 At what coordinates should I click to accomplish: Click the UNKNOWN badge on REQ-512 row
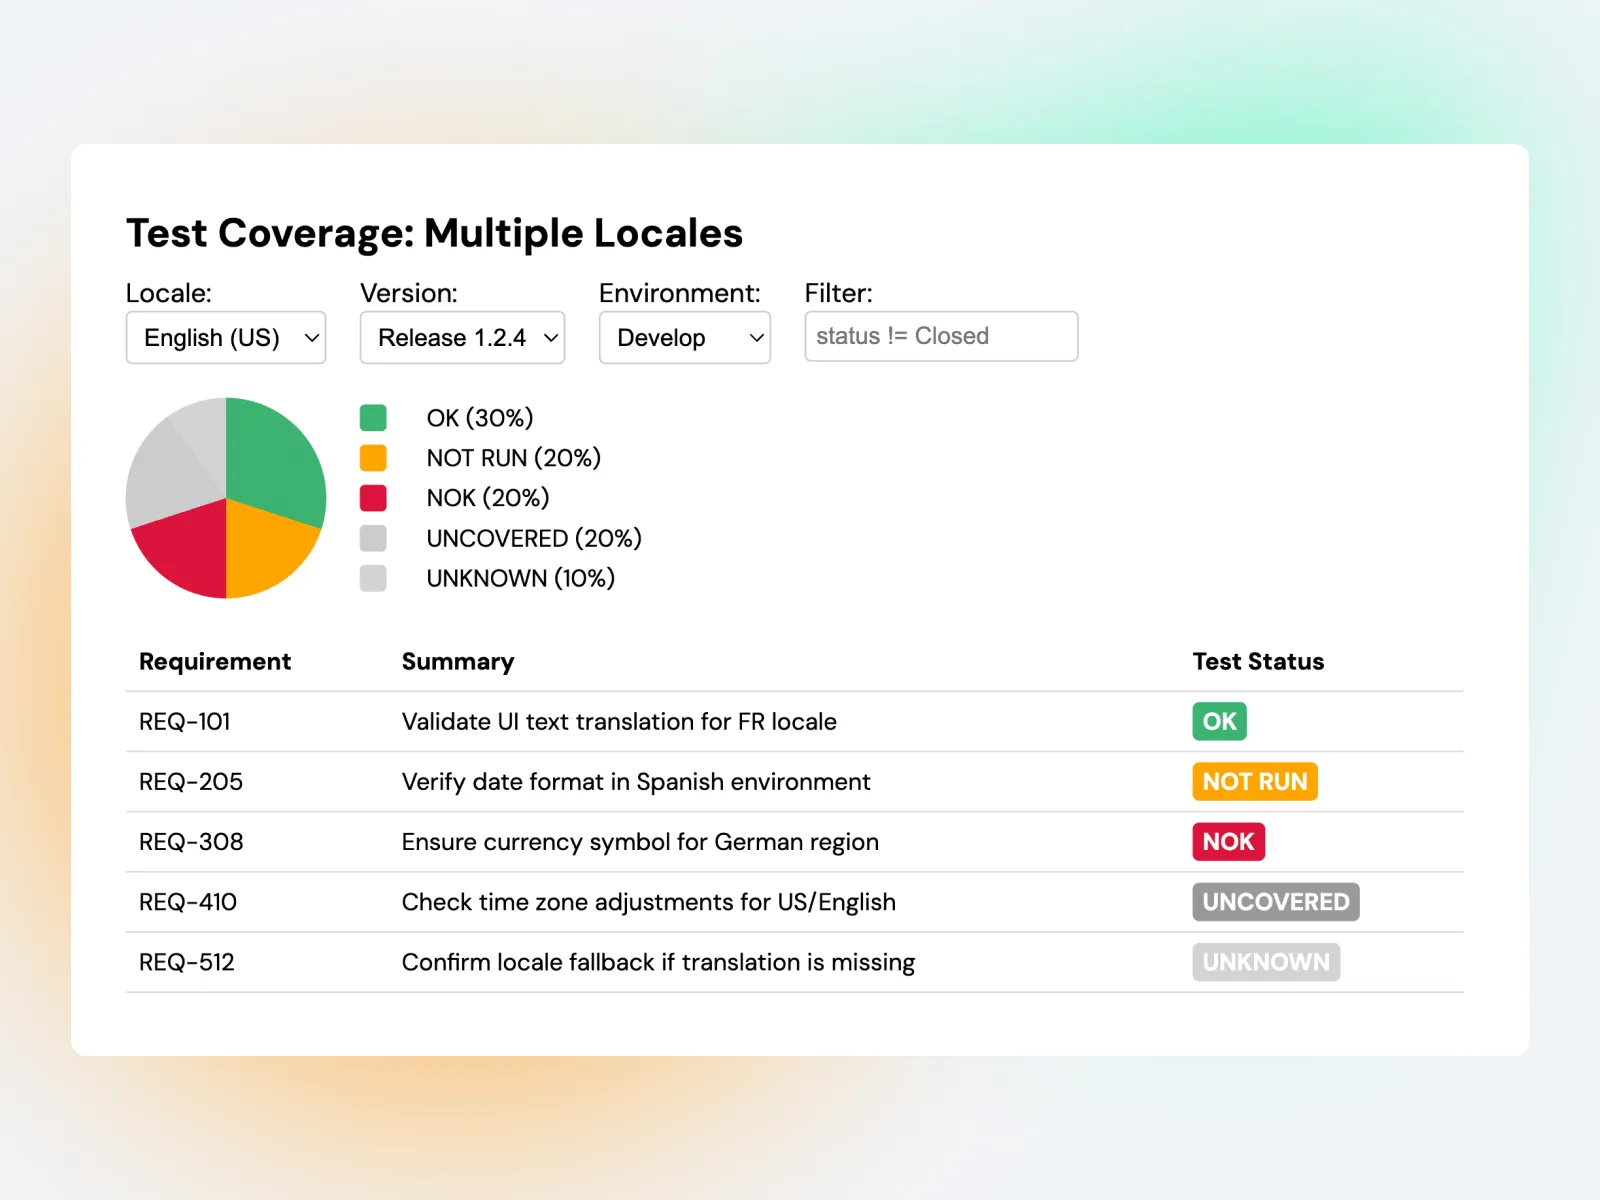[x=1265, y=961]
